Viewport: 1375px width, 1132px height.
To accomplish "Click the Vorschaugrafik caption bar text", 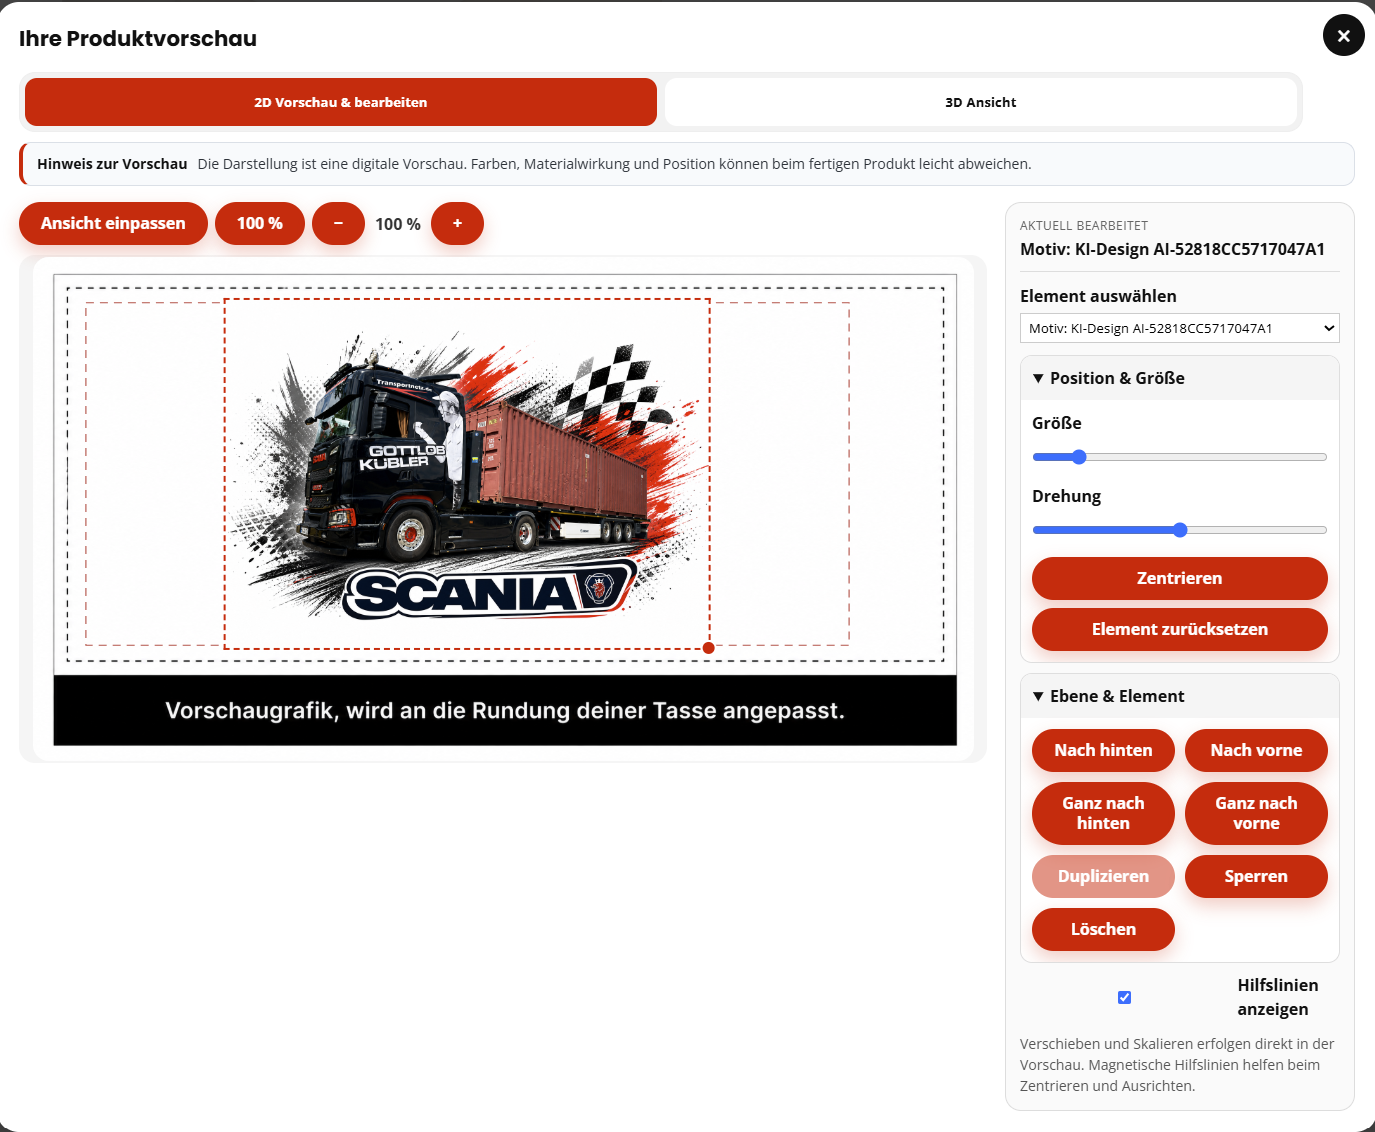I will (x=505, y=711).
